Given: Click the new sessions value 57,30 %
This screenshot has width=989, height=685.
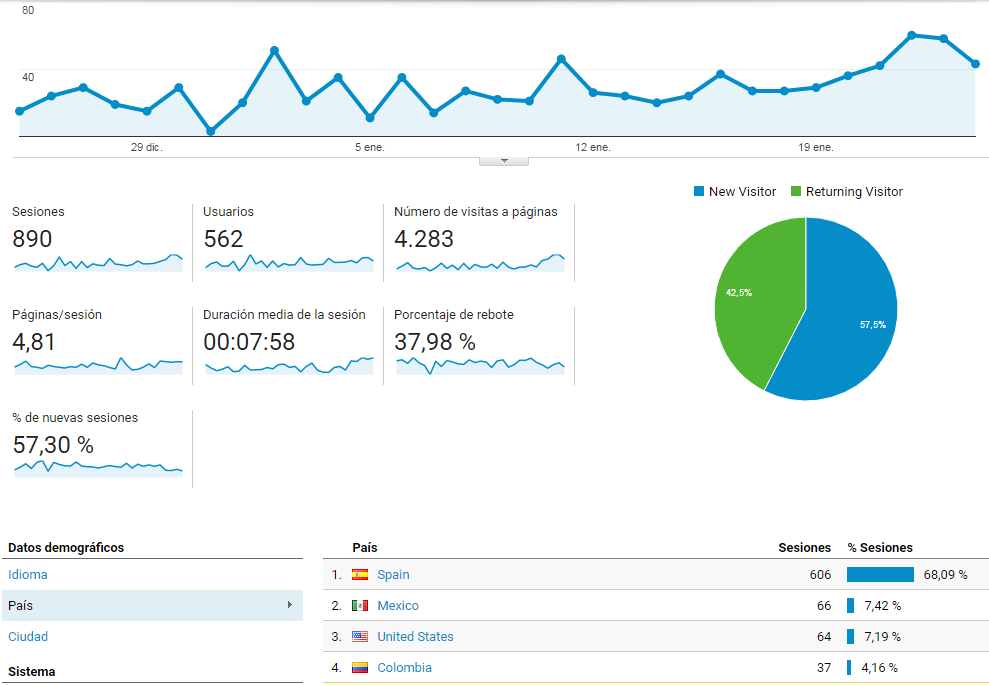Looking at the screenshot, I should [53, 445].
